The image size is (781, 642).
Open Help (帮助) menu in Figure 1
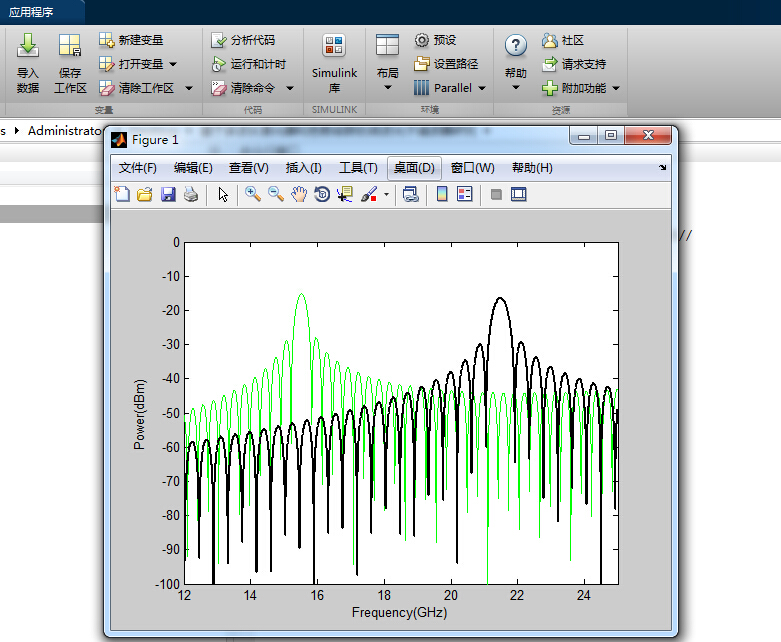click(532, 168)
